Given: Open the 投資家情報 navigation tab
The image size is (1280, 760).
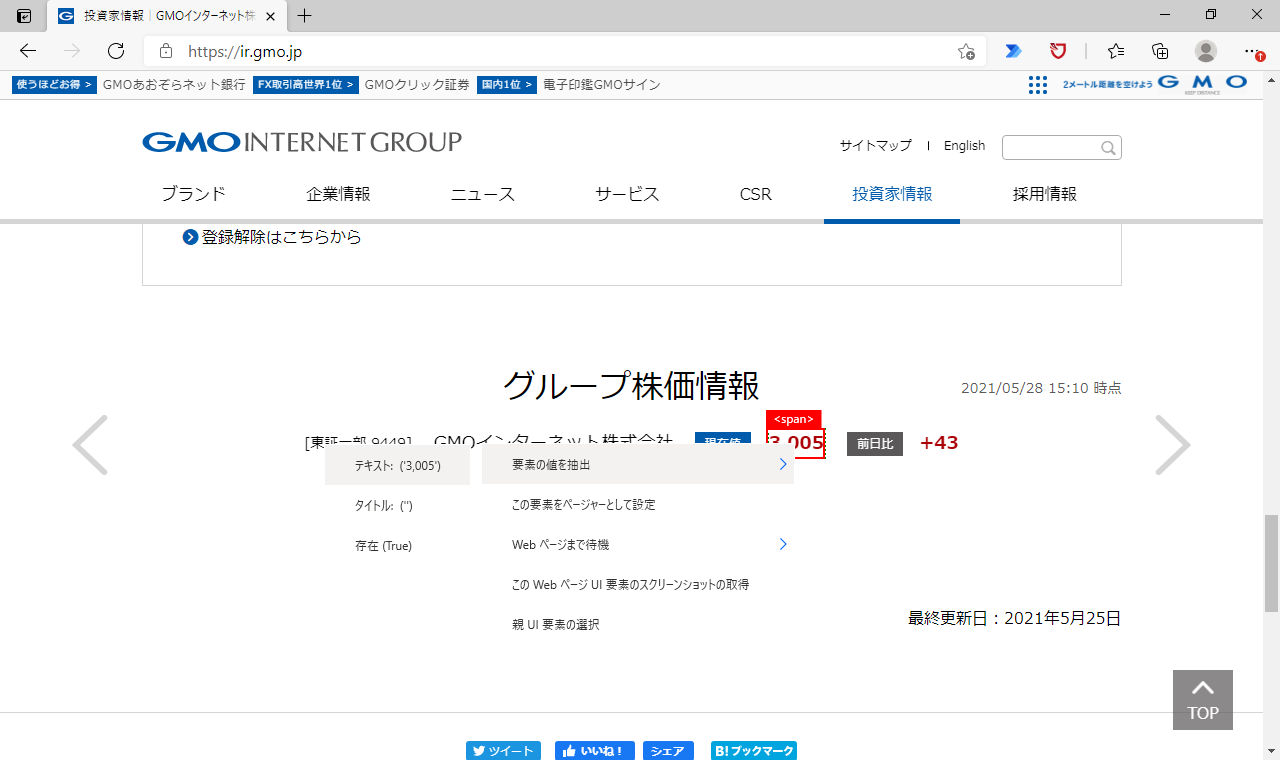Looking at the screenshot, I should tap(892, 194).
